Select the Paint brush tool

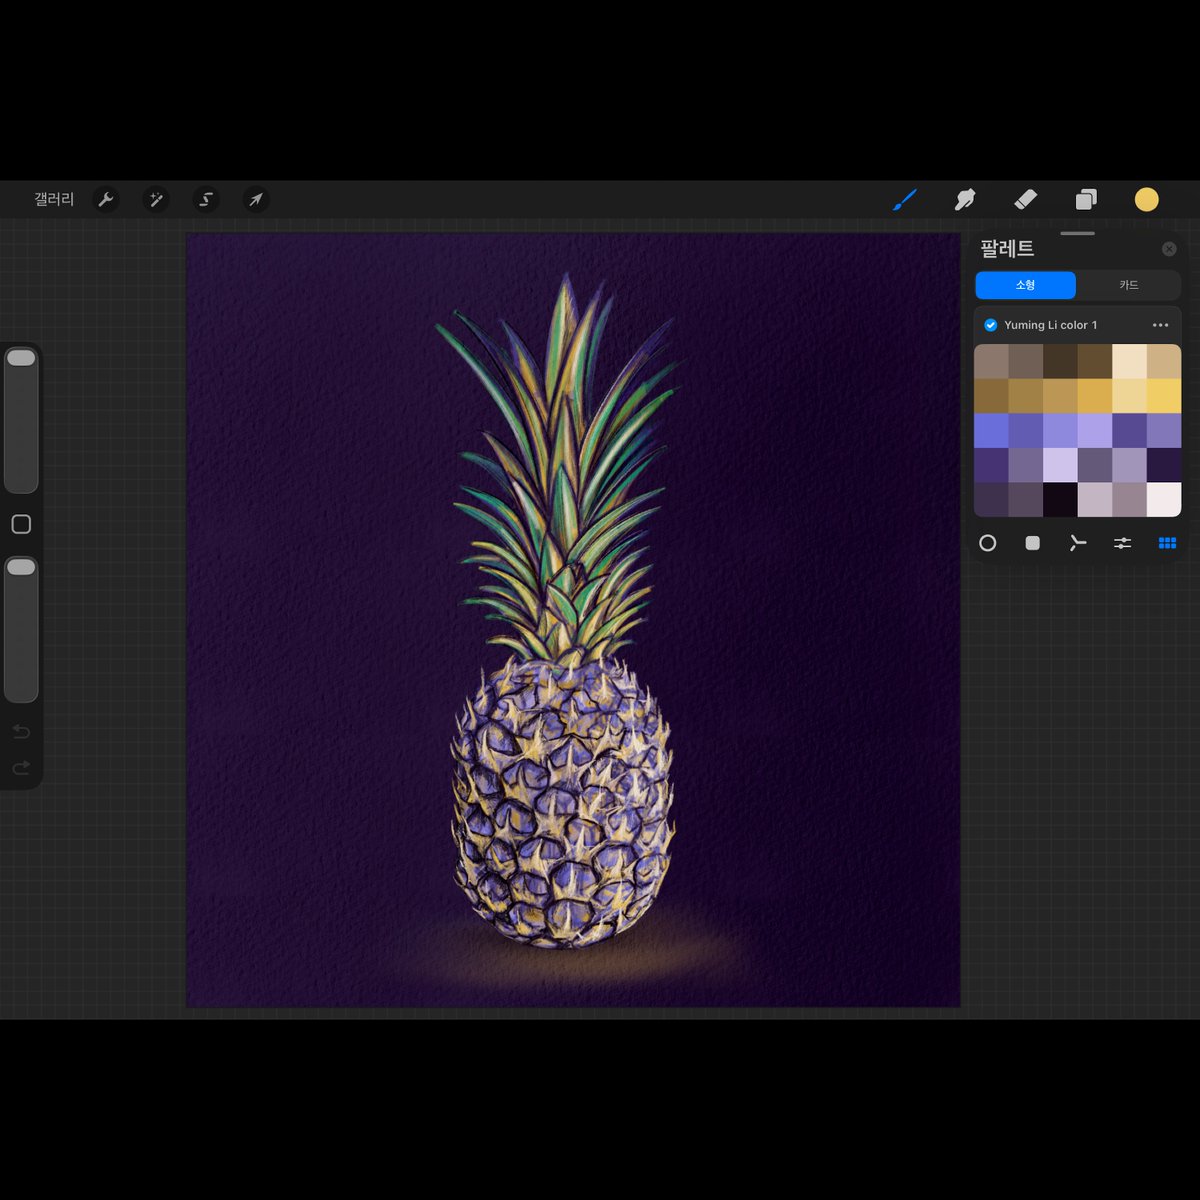point(905,199)
